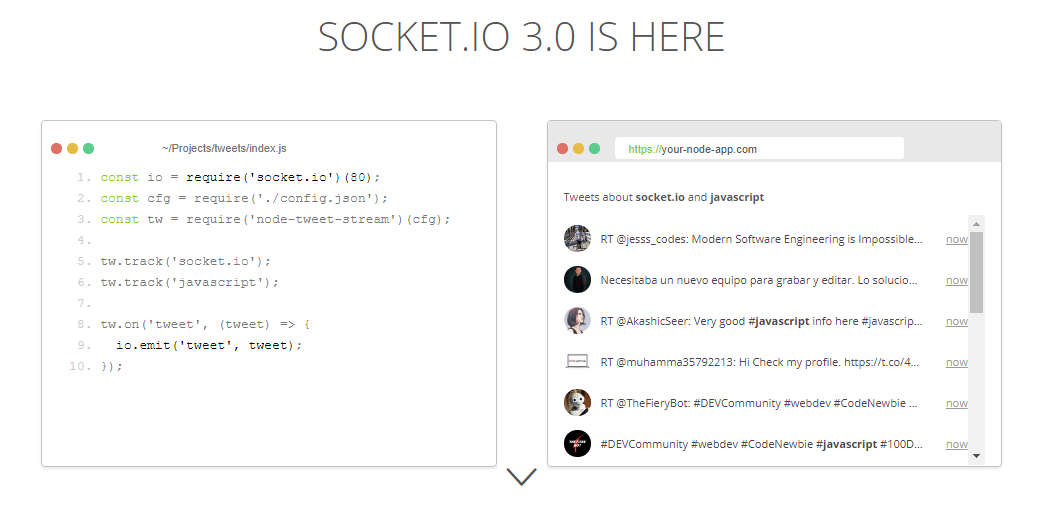Image resolution: width=1042 pixels, height=516 pixels.
Task: Click the 'RT @jesss_codes: Modern Software Engineering' tweet text
Action: tap(762, 239)
